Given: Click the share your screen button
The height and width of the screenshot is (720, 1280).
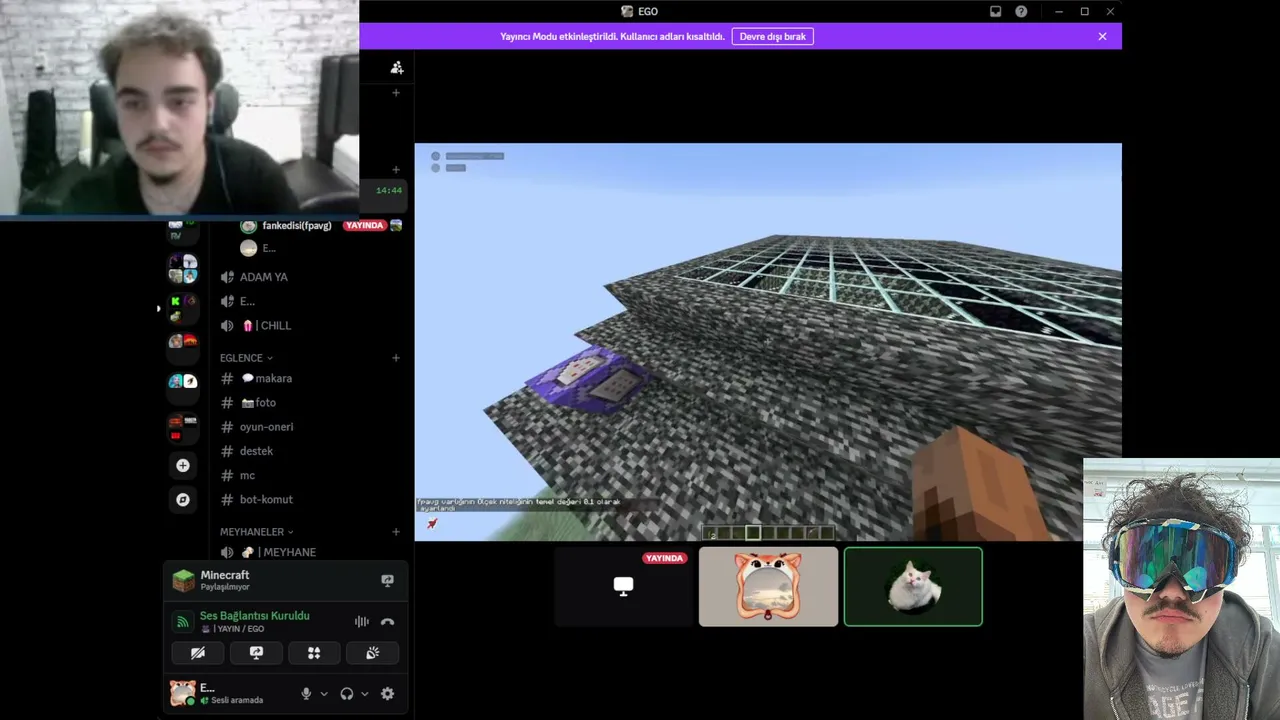Looking at the screenshot, I should pos(256,653).
